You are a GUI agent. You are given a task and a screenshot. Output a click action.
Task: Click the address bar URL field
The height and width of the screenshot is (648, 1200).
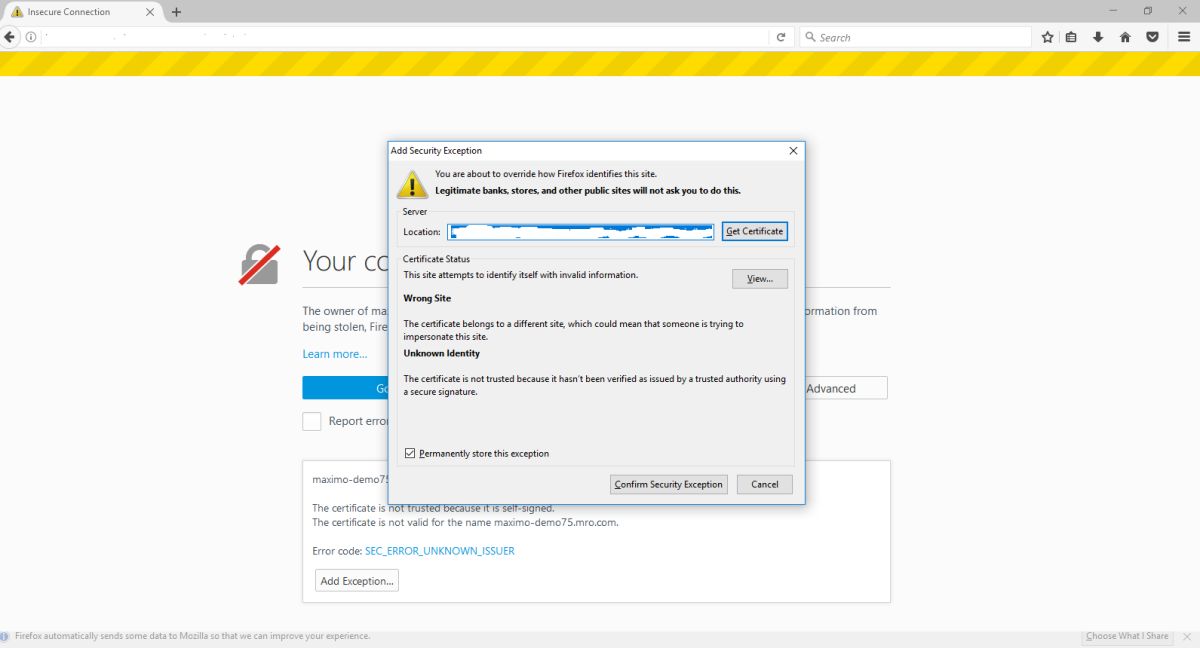pos(405,37)
